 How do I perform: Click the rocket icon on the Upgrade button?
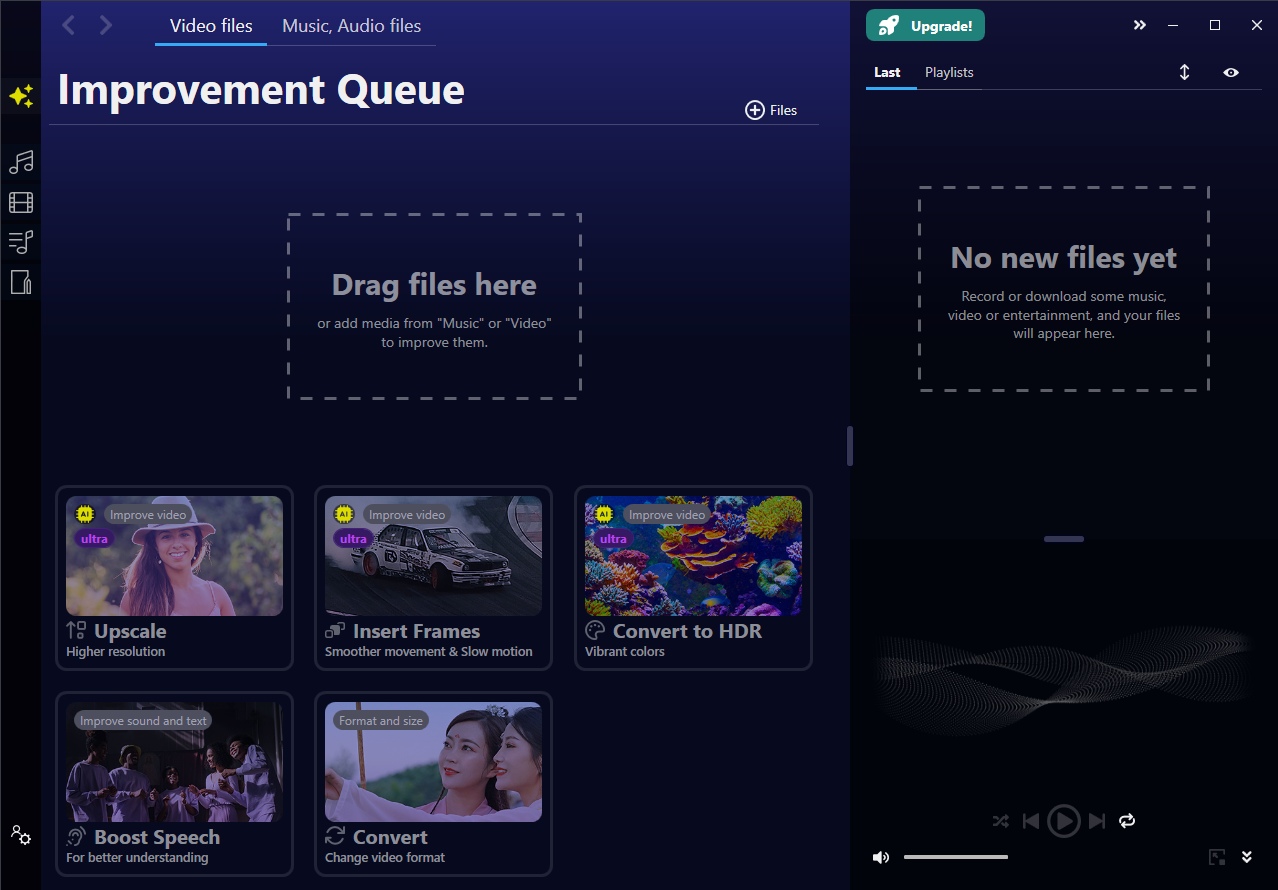pos(889,26)
